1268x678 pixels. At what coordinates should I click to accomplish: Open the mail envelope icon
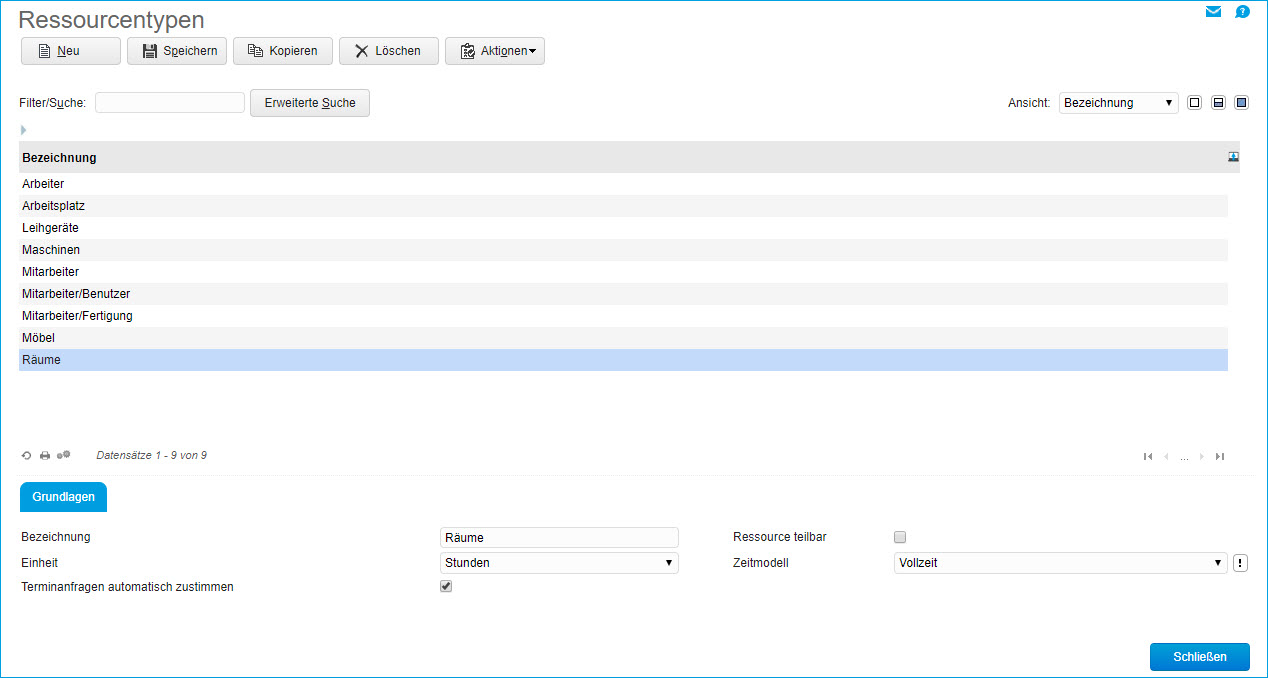pos(1213,12)
